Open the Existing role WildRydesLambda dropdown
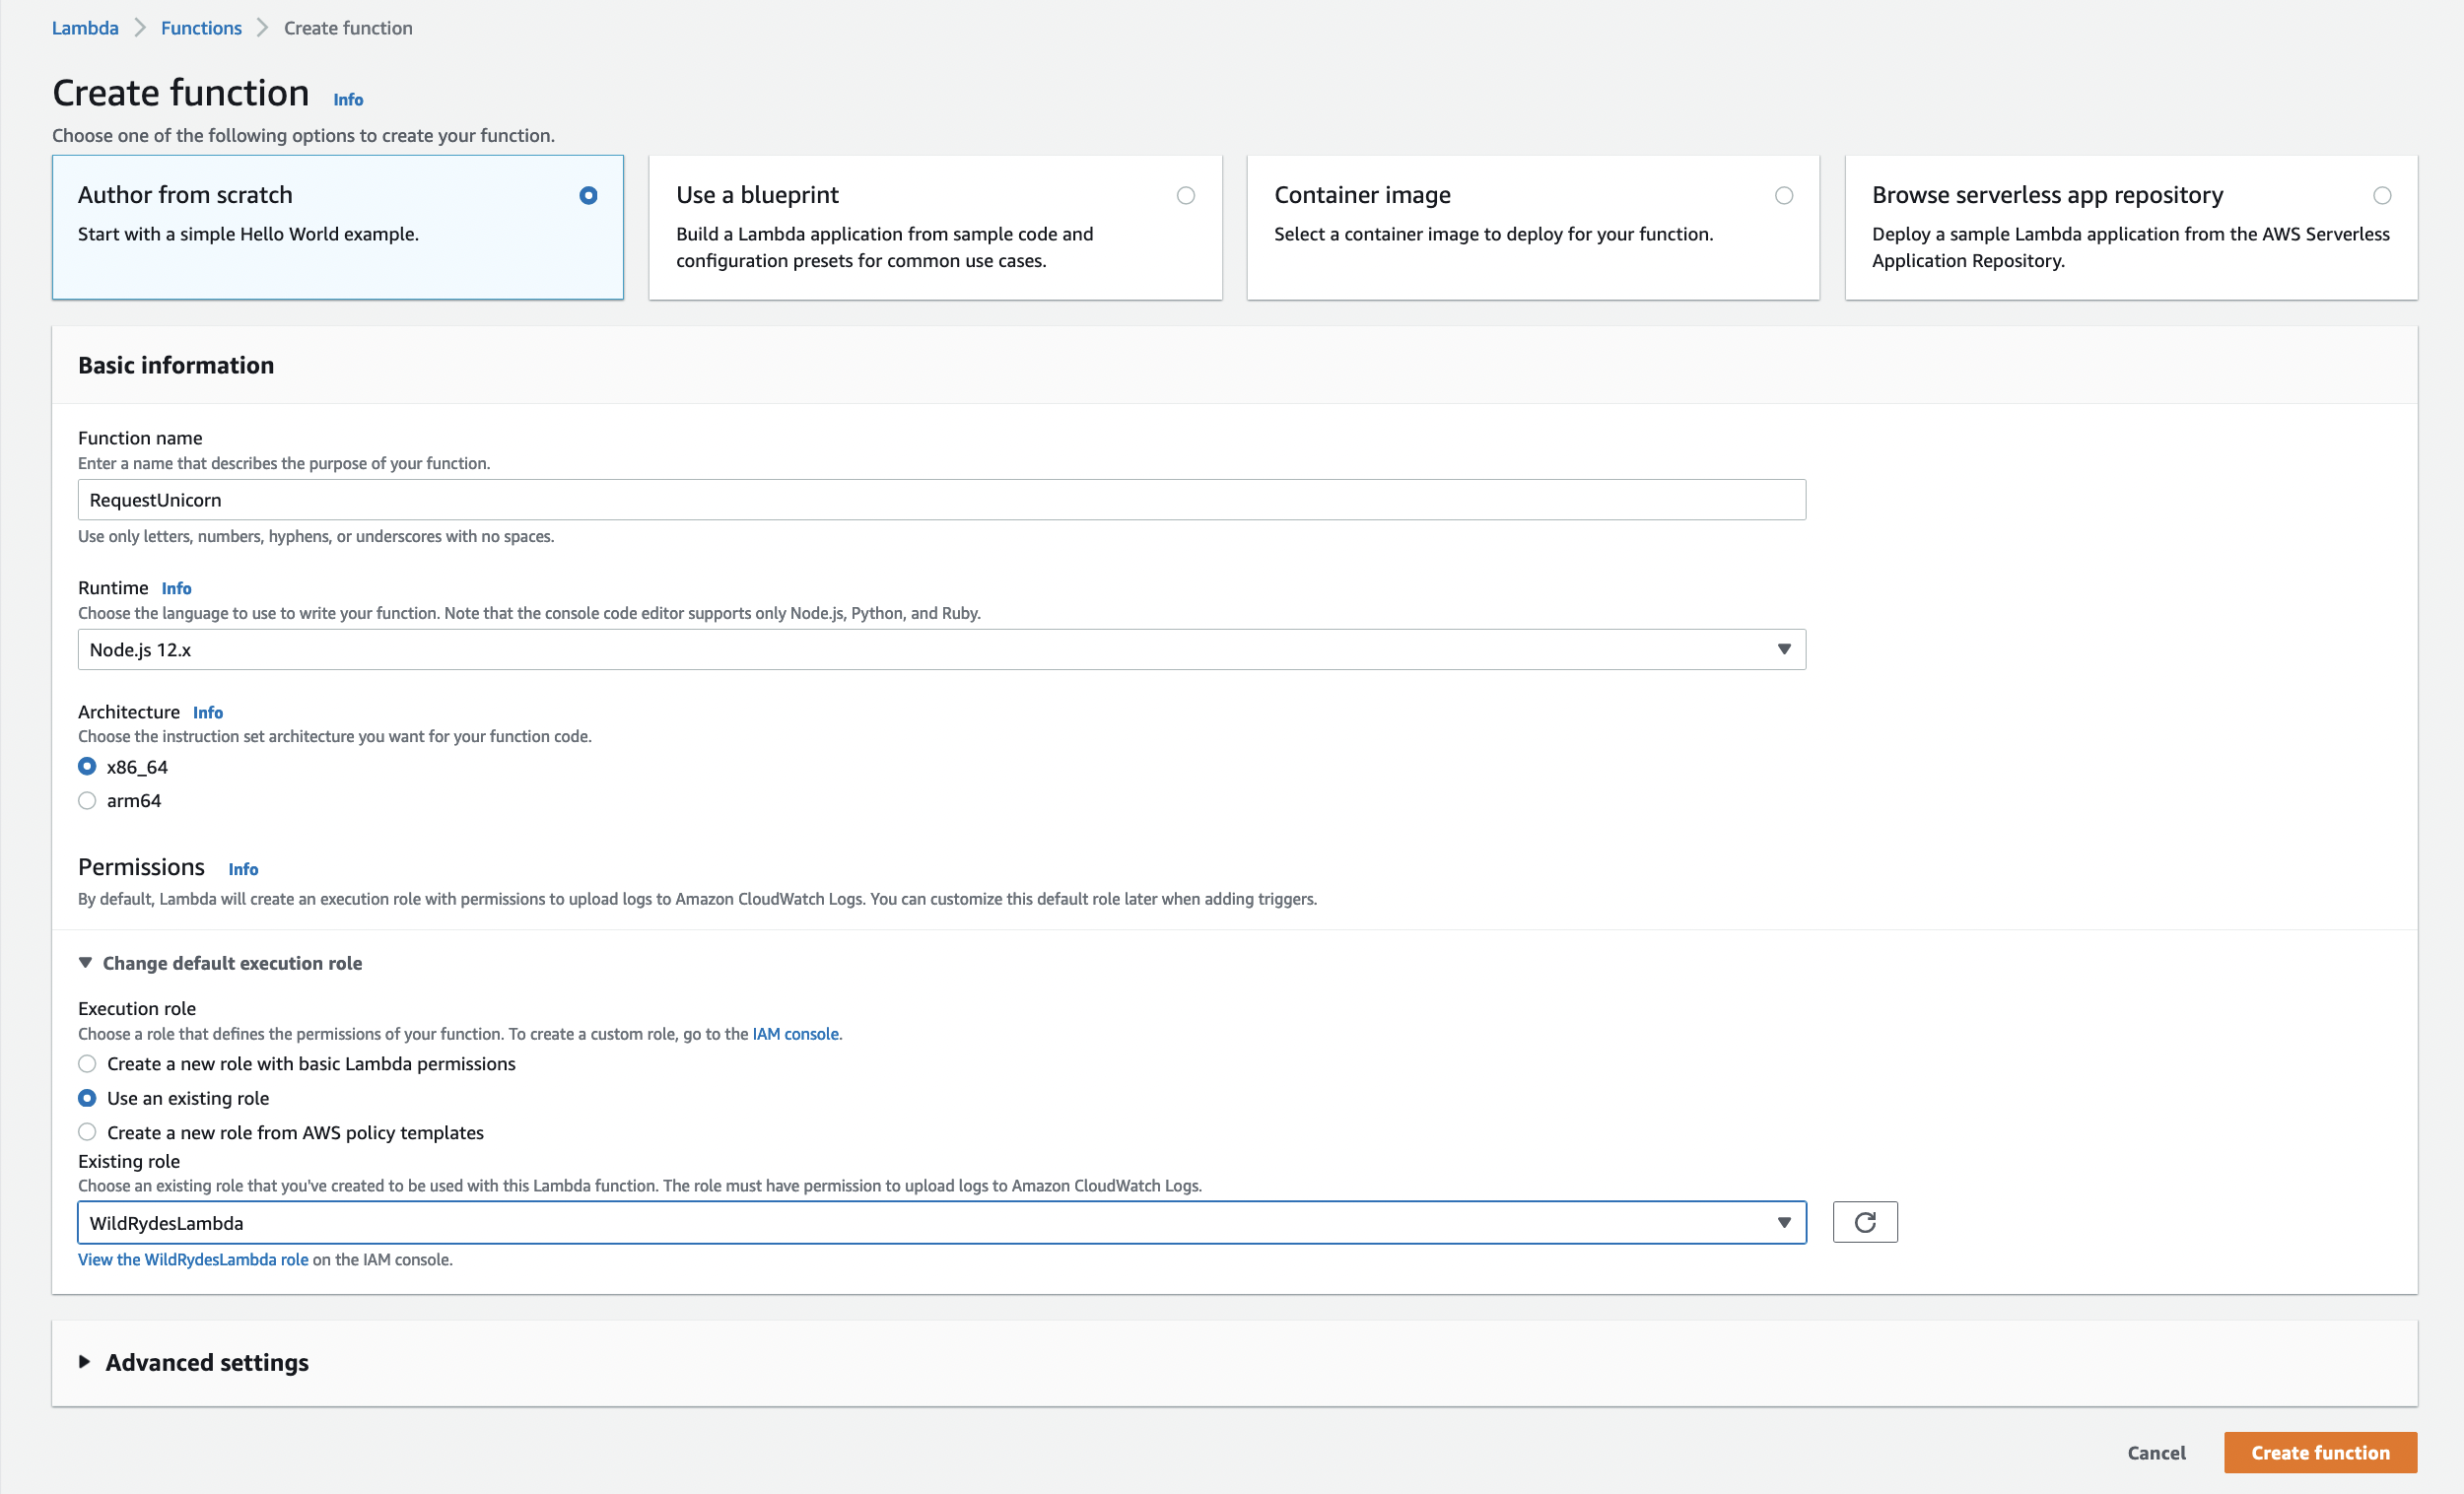2464x1494 pixels. pos(941,1223)
